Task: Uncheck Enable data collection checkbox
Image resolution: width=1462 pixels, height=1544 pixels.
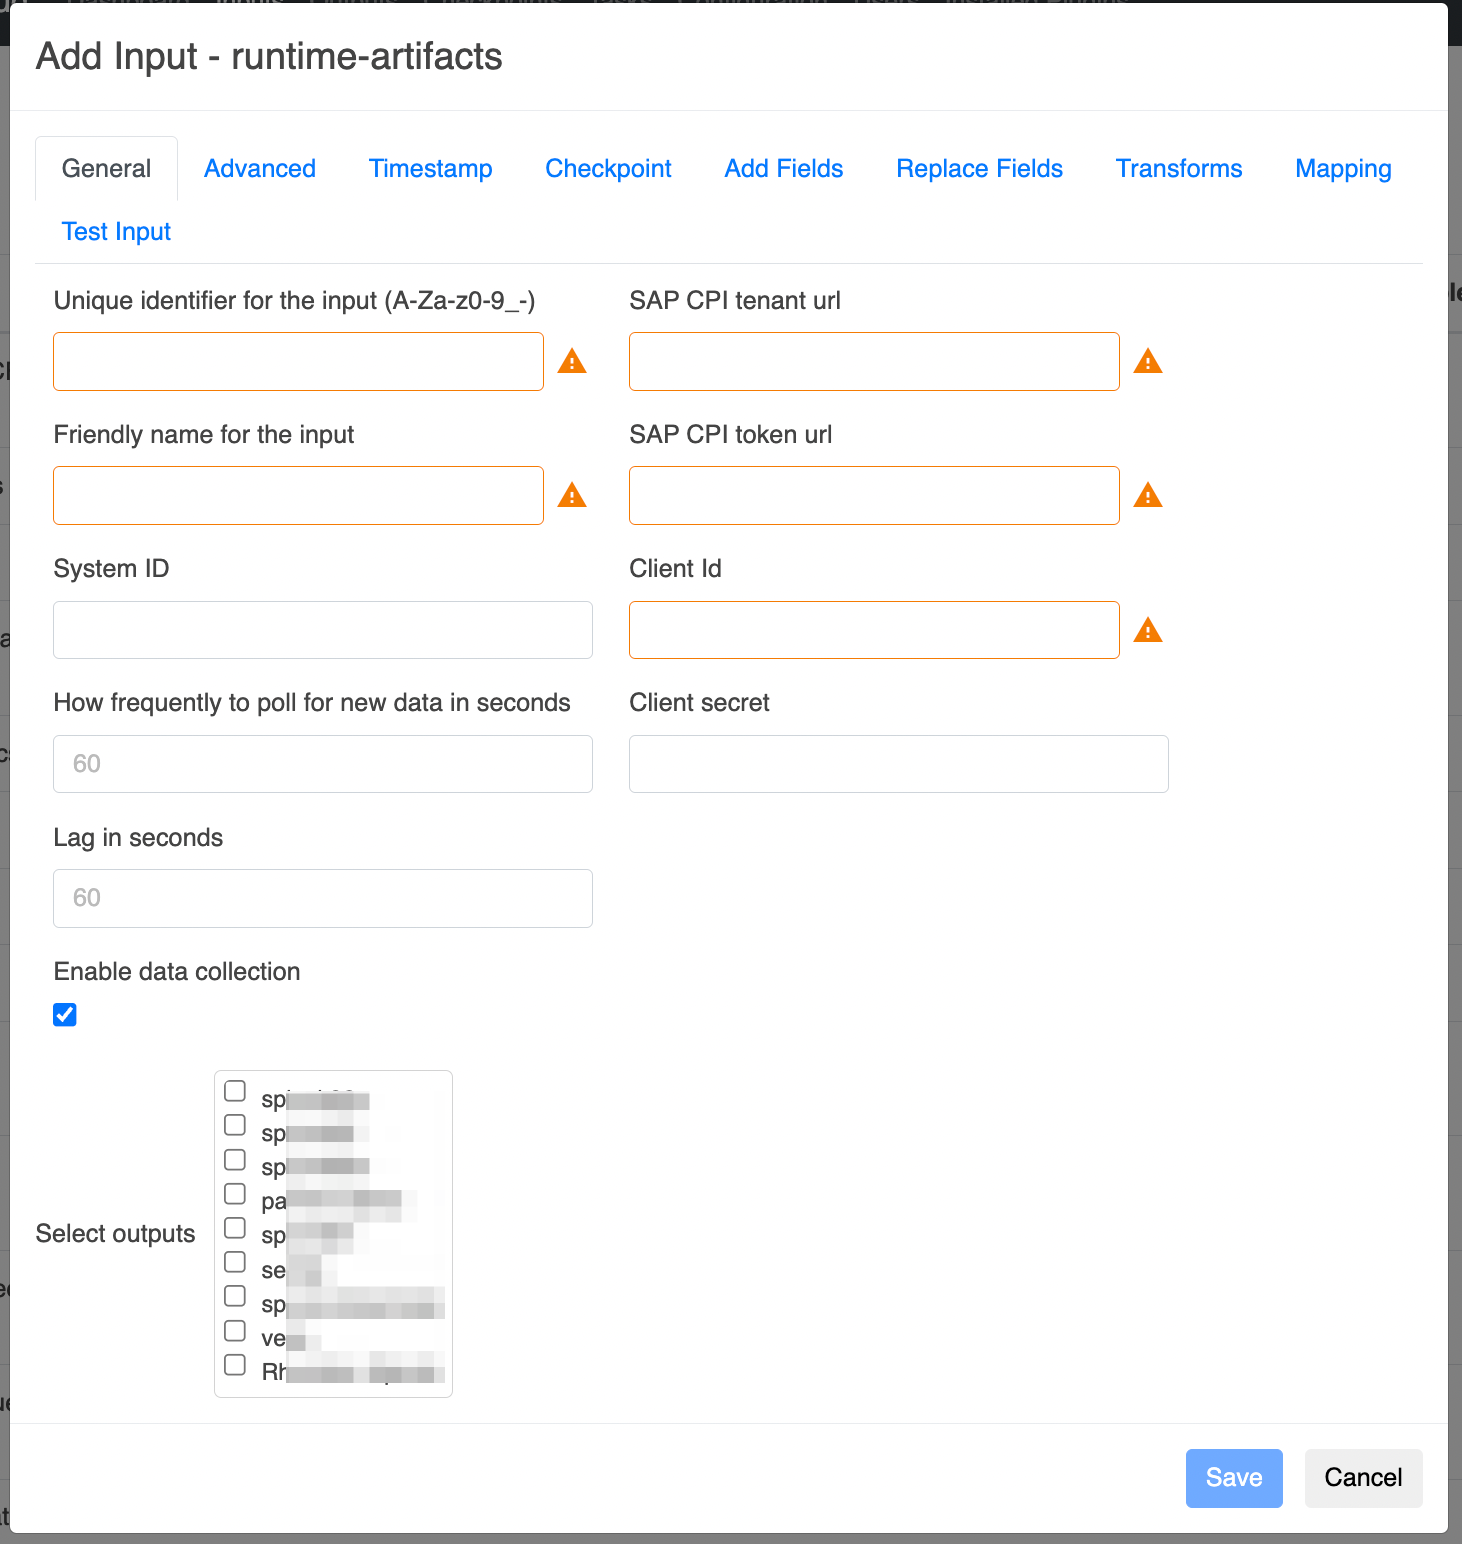Action: click(x=65, y=1015)
